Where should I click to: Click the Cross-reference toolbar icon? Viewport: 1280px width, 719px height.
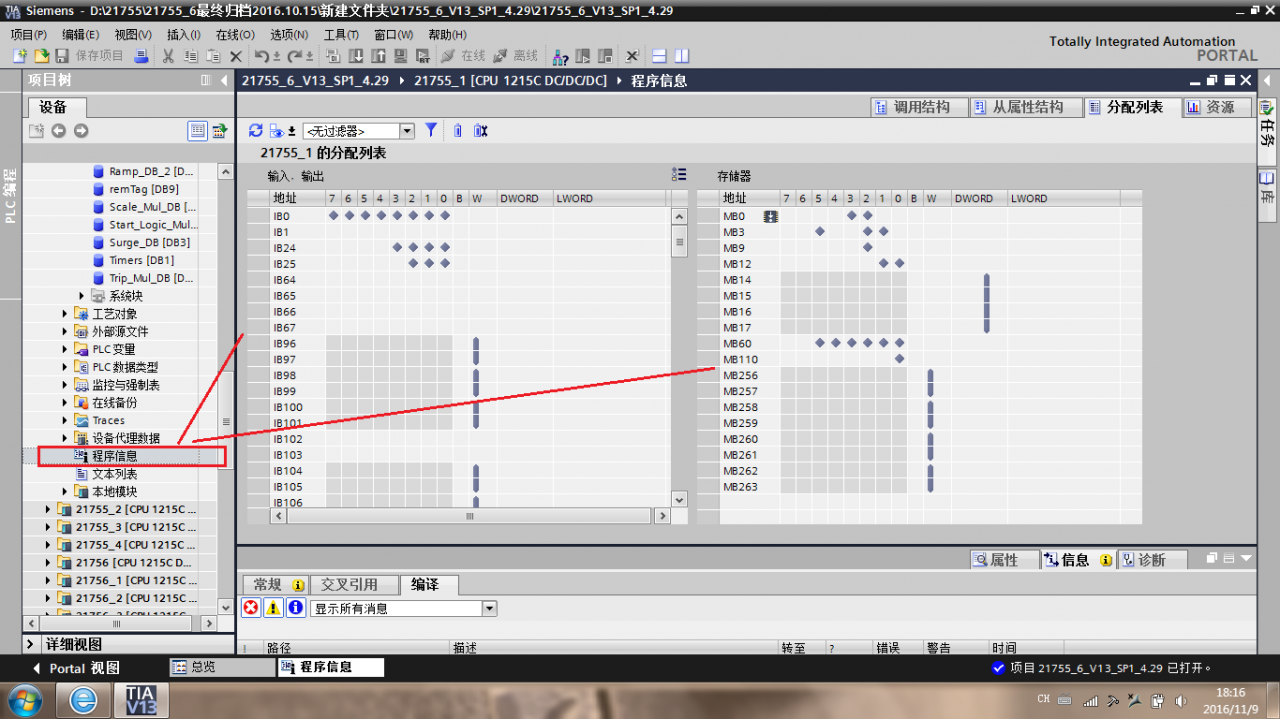[632, 56]
